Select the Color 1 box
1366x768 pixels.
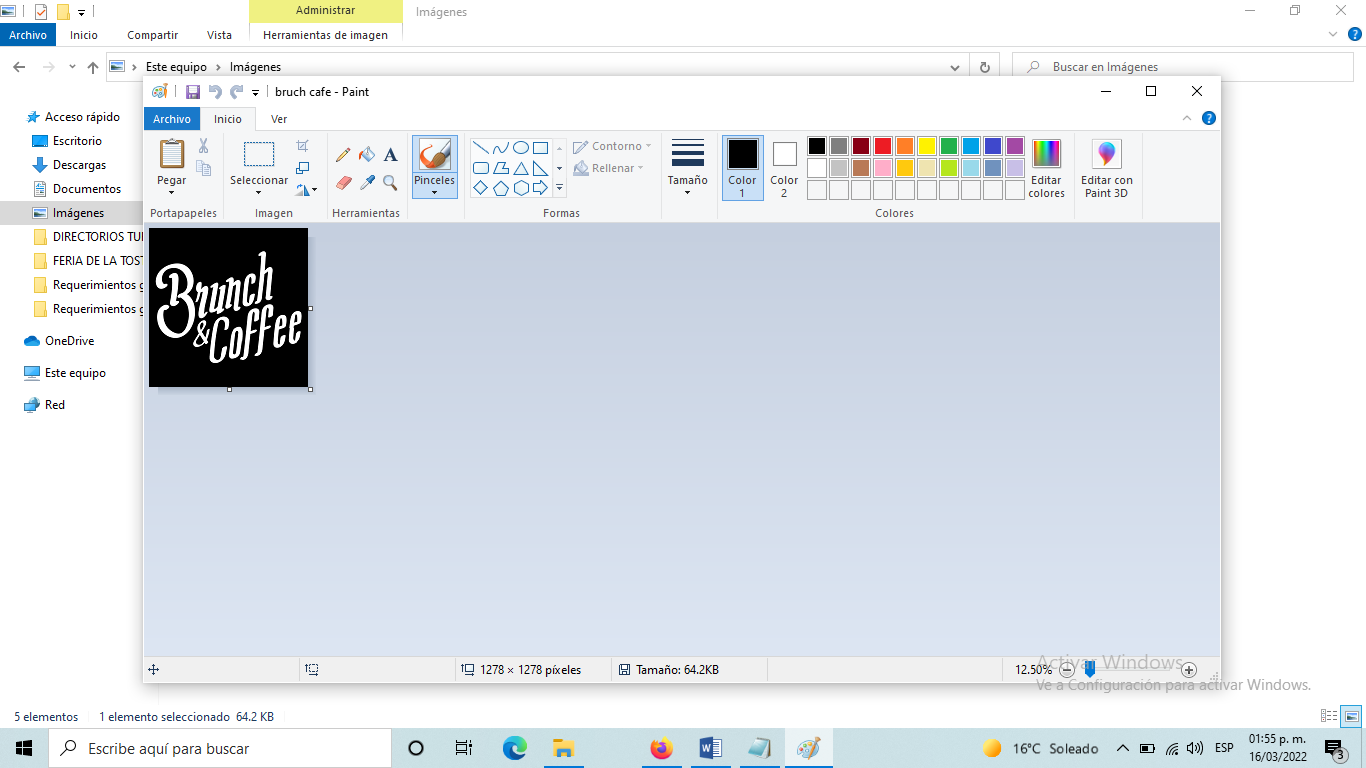point(742,168)
